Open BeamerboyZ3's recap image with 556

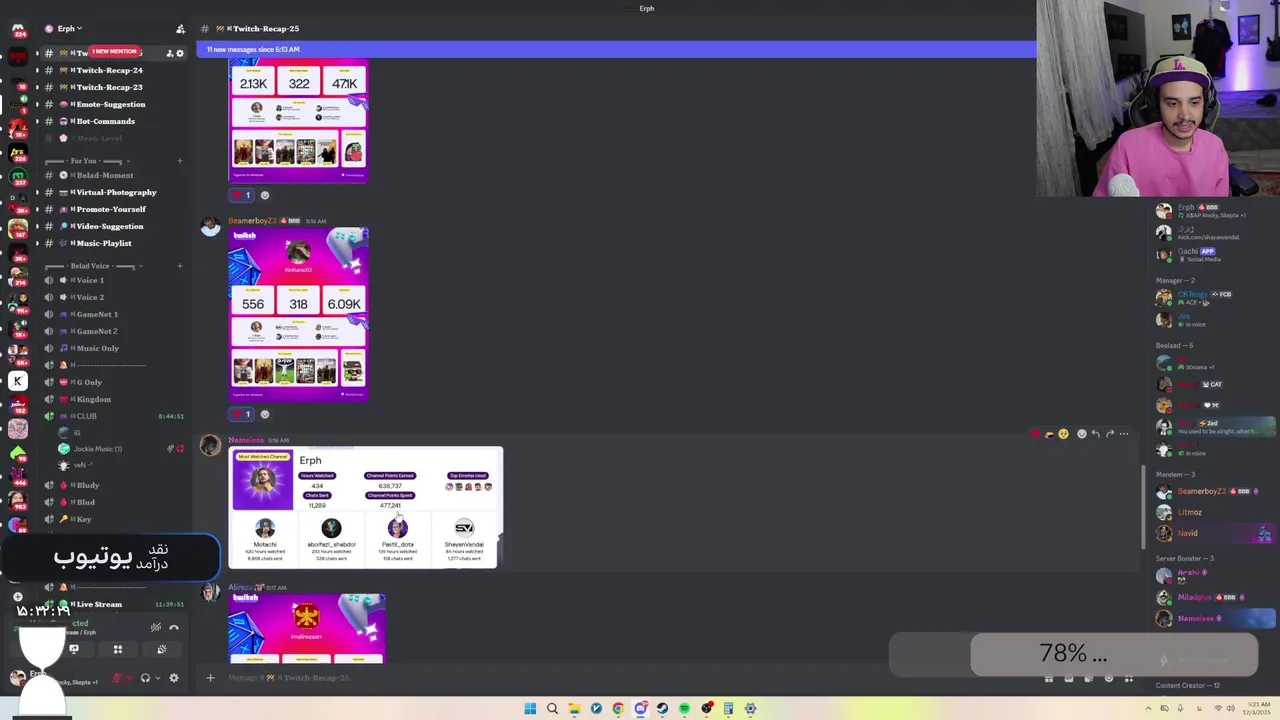[x=298, y=314]
